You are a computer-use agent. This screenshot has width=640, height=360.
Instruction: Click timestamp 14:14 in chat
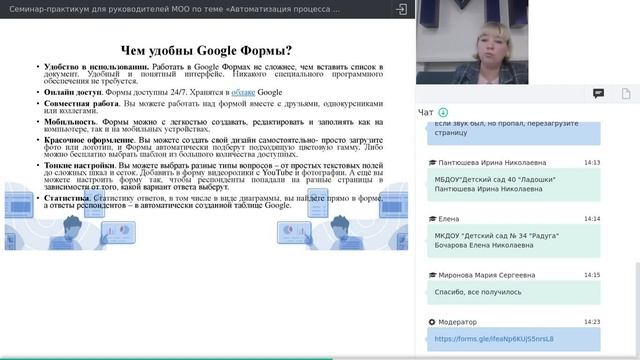click(592, 219)
